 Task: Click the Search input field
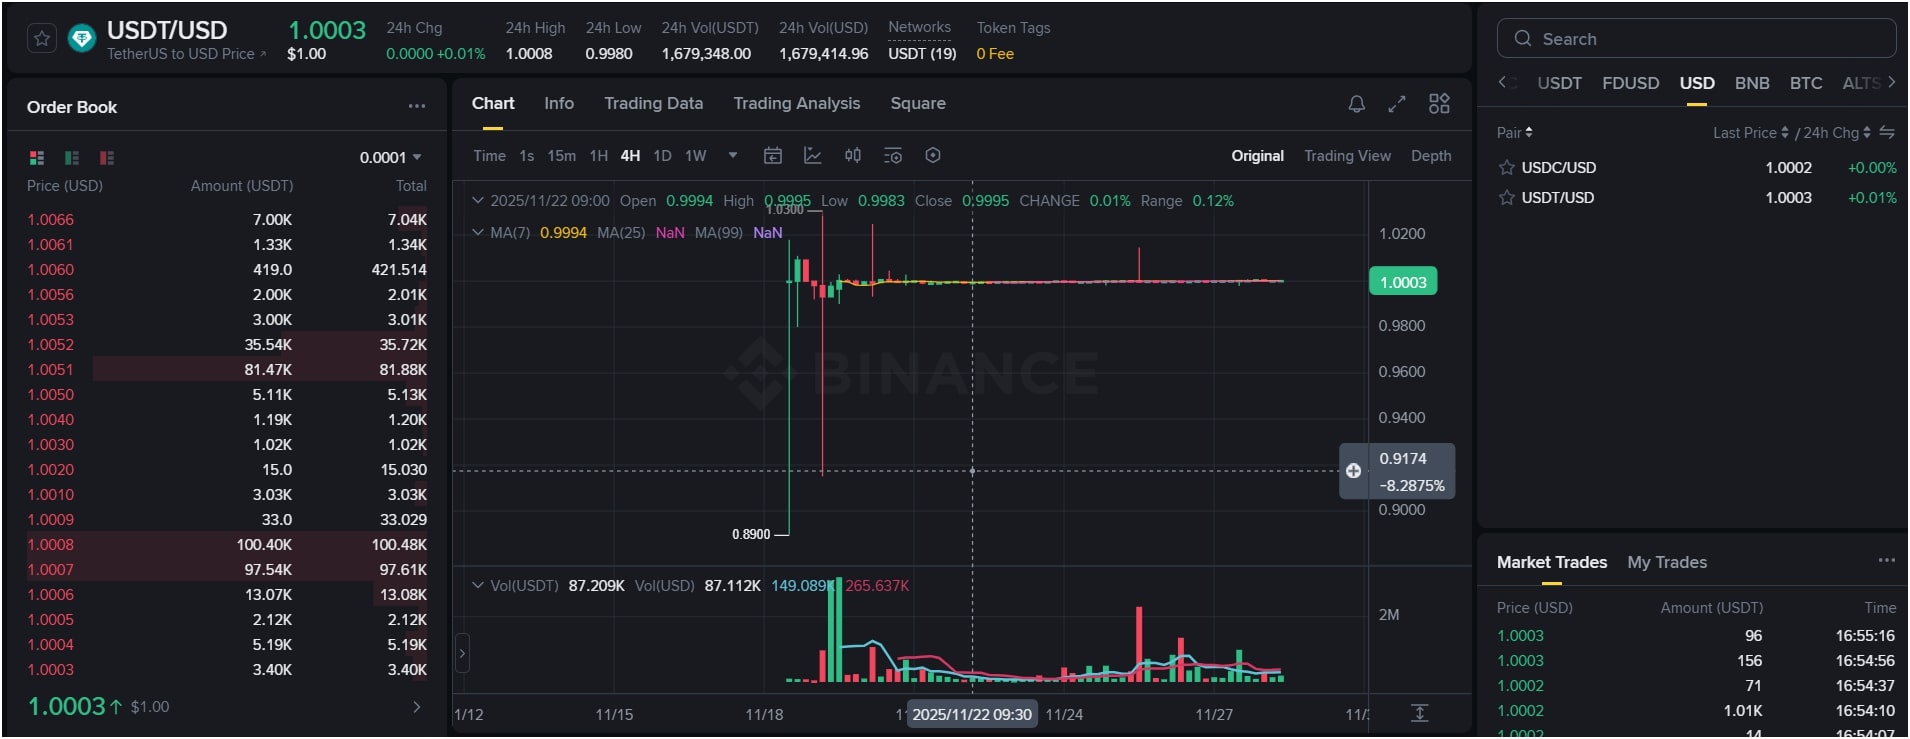click(x=1696, y=39)
